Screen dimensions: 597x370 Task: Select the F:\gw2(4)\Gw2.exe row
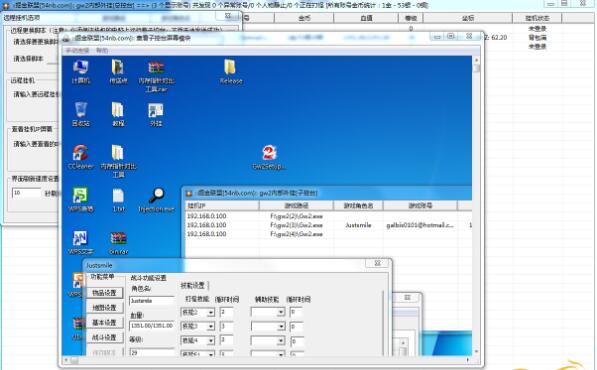click(x=329, y=234)
